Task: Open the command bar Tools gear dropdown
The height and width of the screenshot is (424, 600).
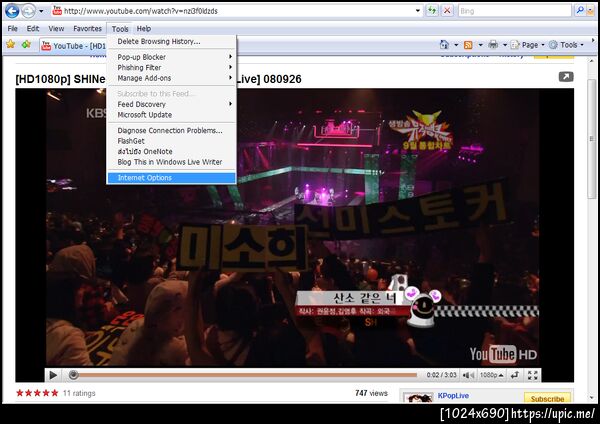Action: tap(566, 45)
